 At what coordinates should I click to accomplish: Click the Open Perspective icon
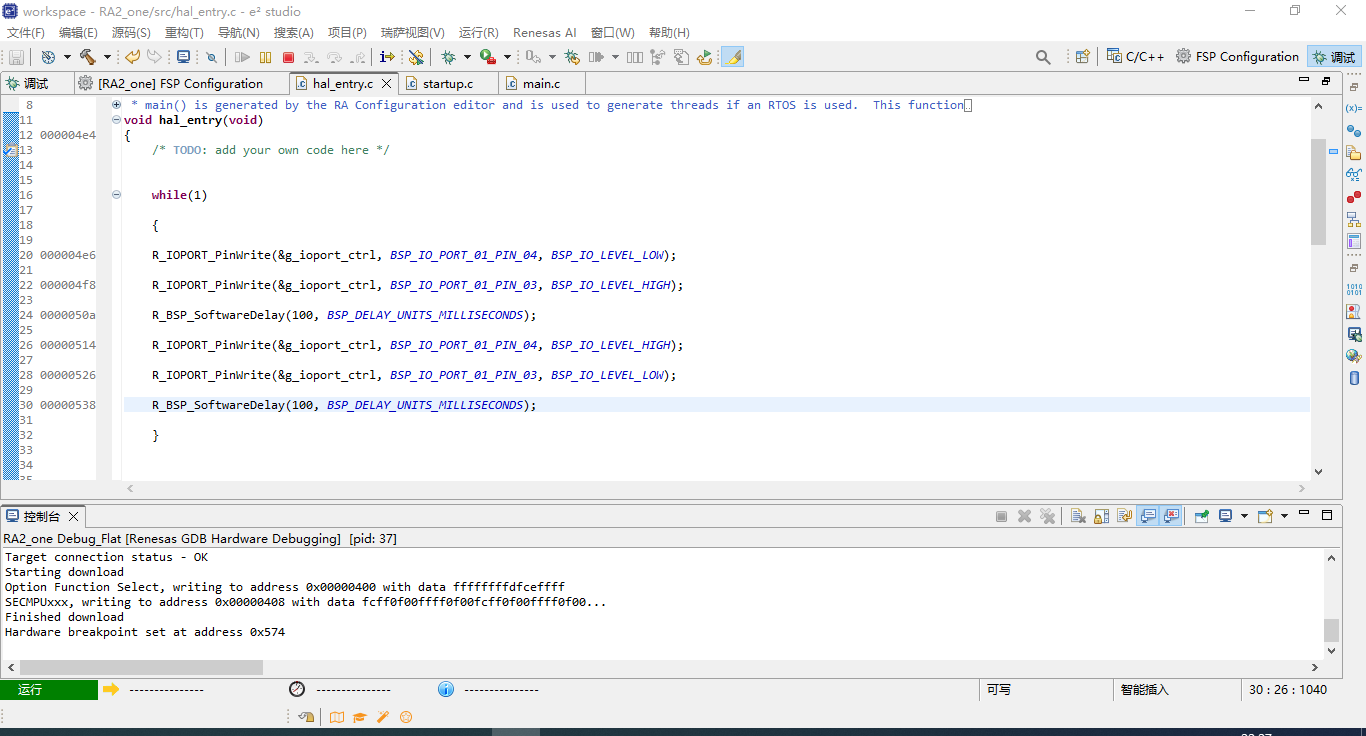coord(1082,57)
